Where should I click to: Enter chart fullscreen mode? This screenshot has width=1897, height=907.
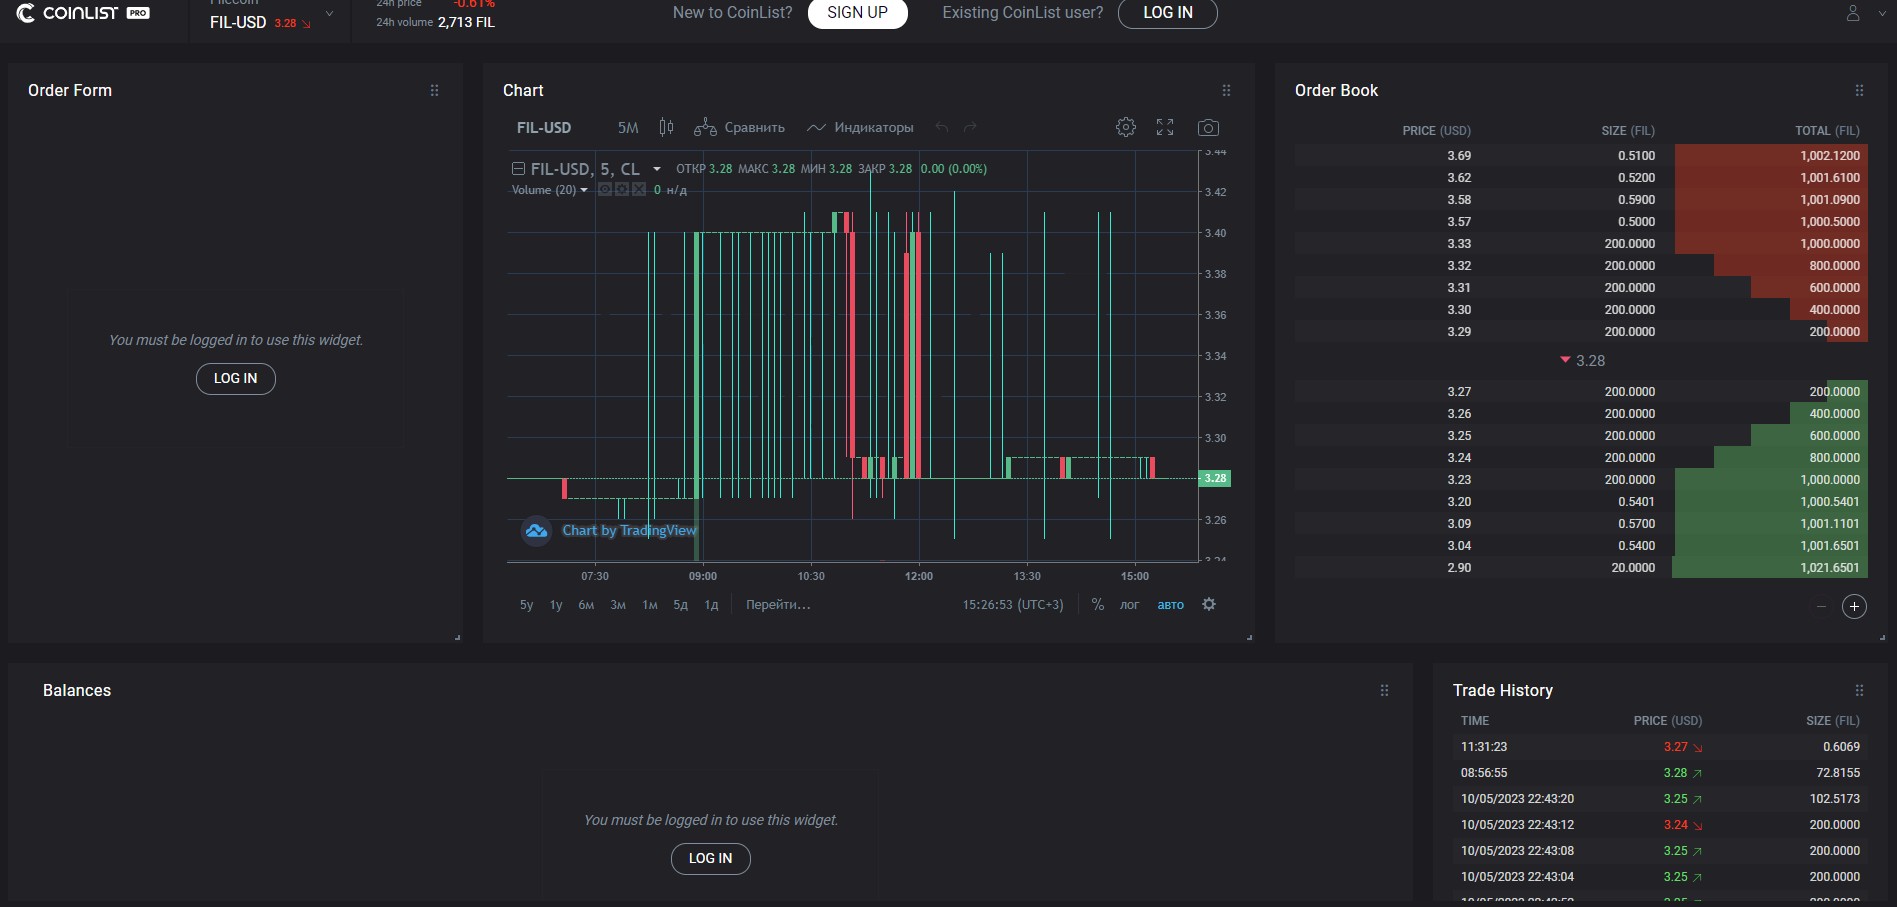(x=1165, y=127)
